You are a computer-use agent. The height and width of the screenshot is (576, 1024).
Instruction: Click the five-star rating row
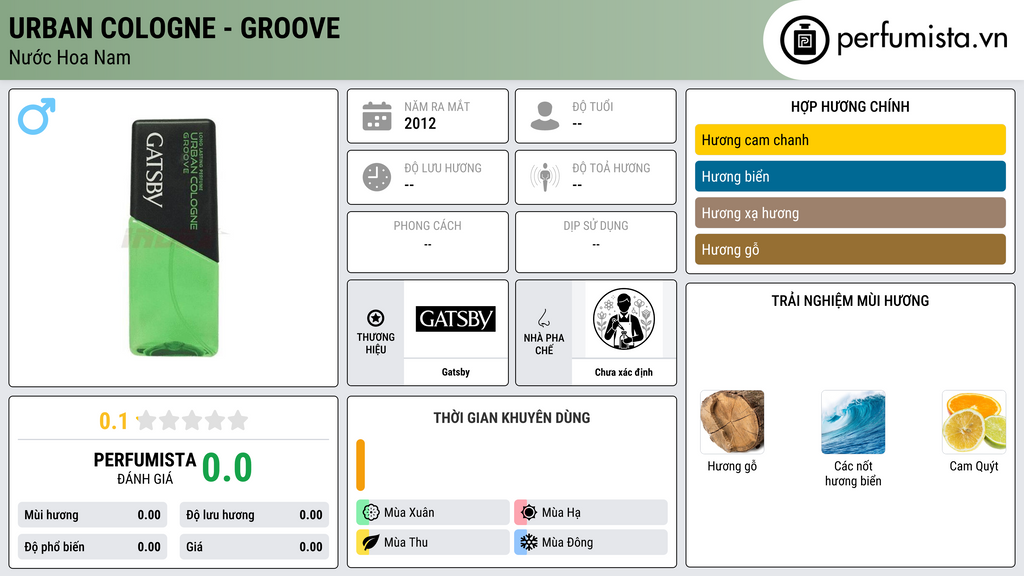[192, 420]
